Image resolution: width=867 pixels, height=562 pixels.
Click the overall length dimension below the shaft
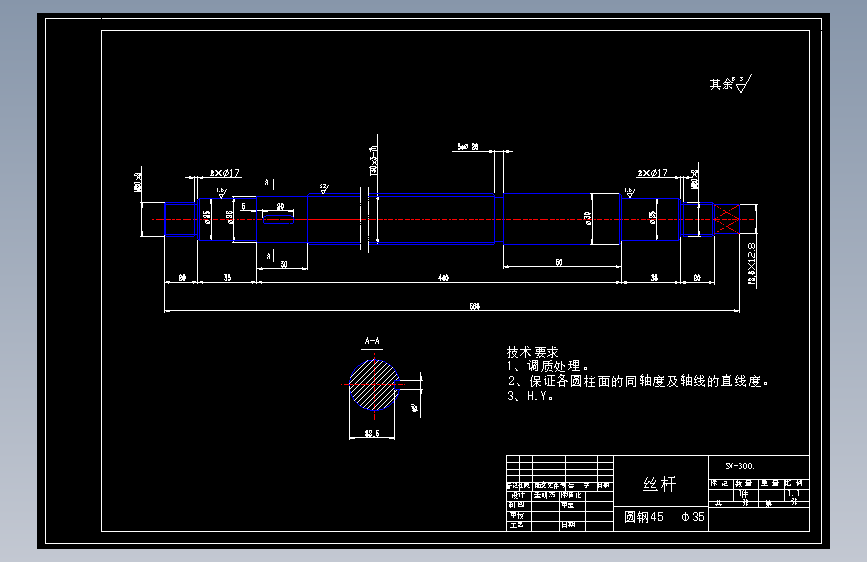pos(474,306)
